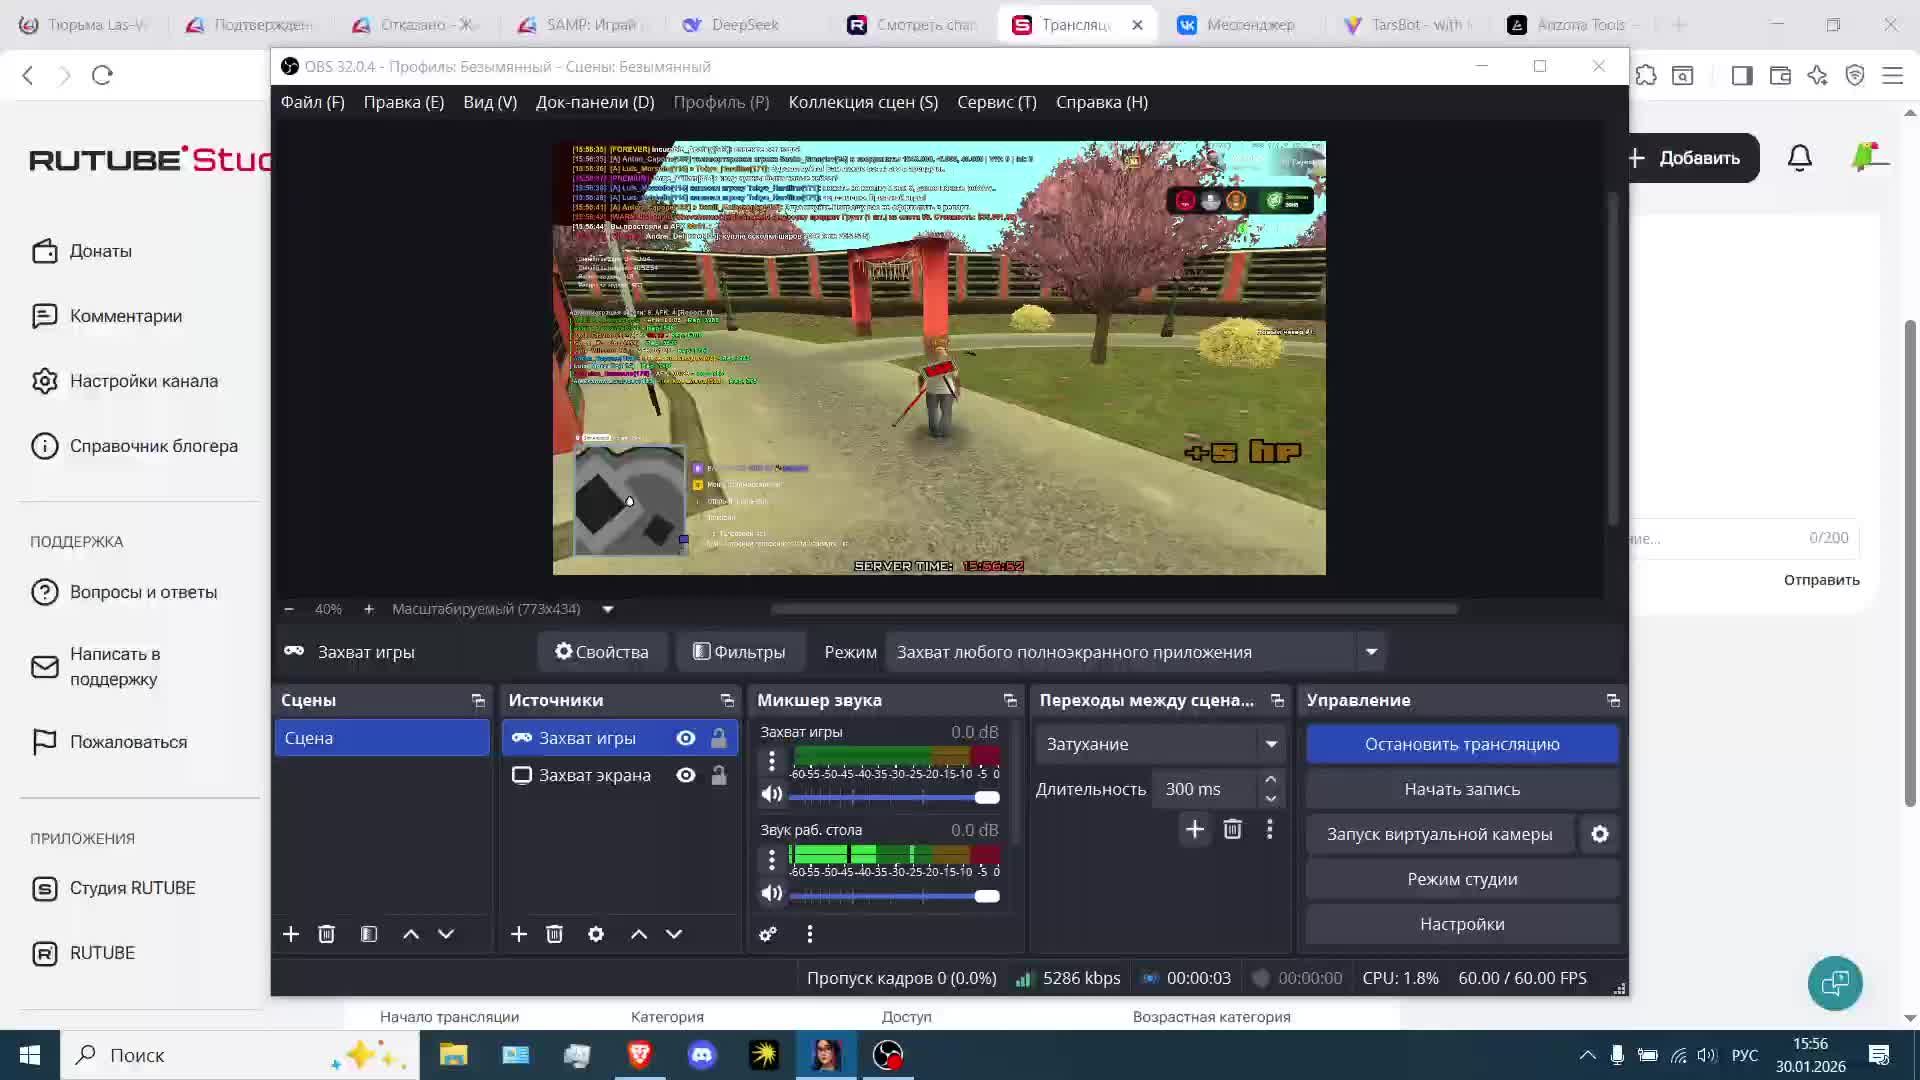Open the Сервис (T) menu
The image size is (1920, 1080).
tap(996, 102)
